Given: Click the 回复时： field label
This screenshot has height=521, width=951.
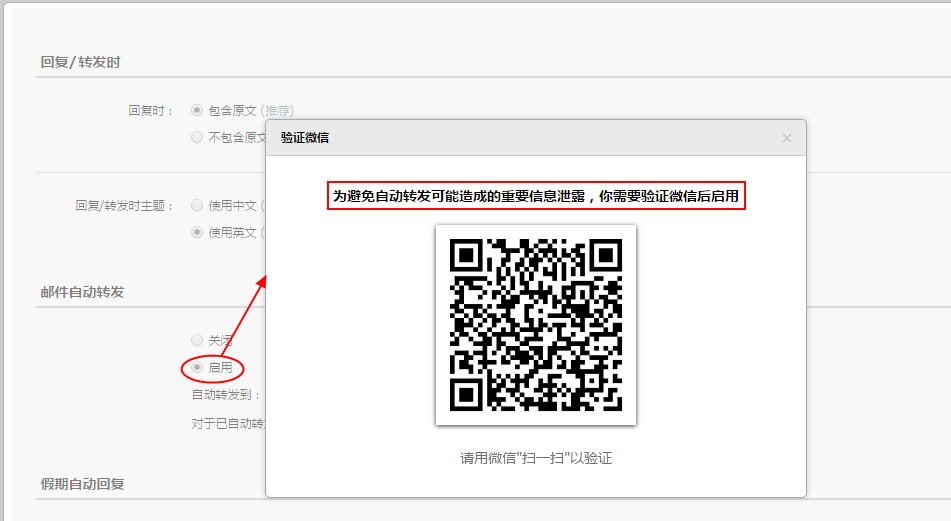Looking at the screenshot, I should [x=151, y=110].
